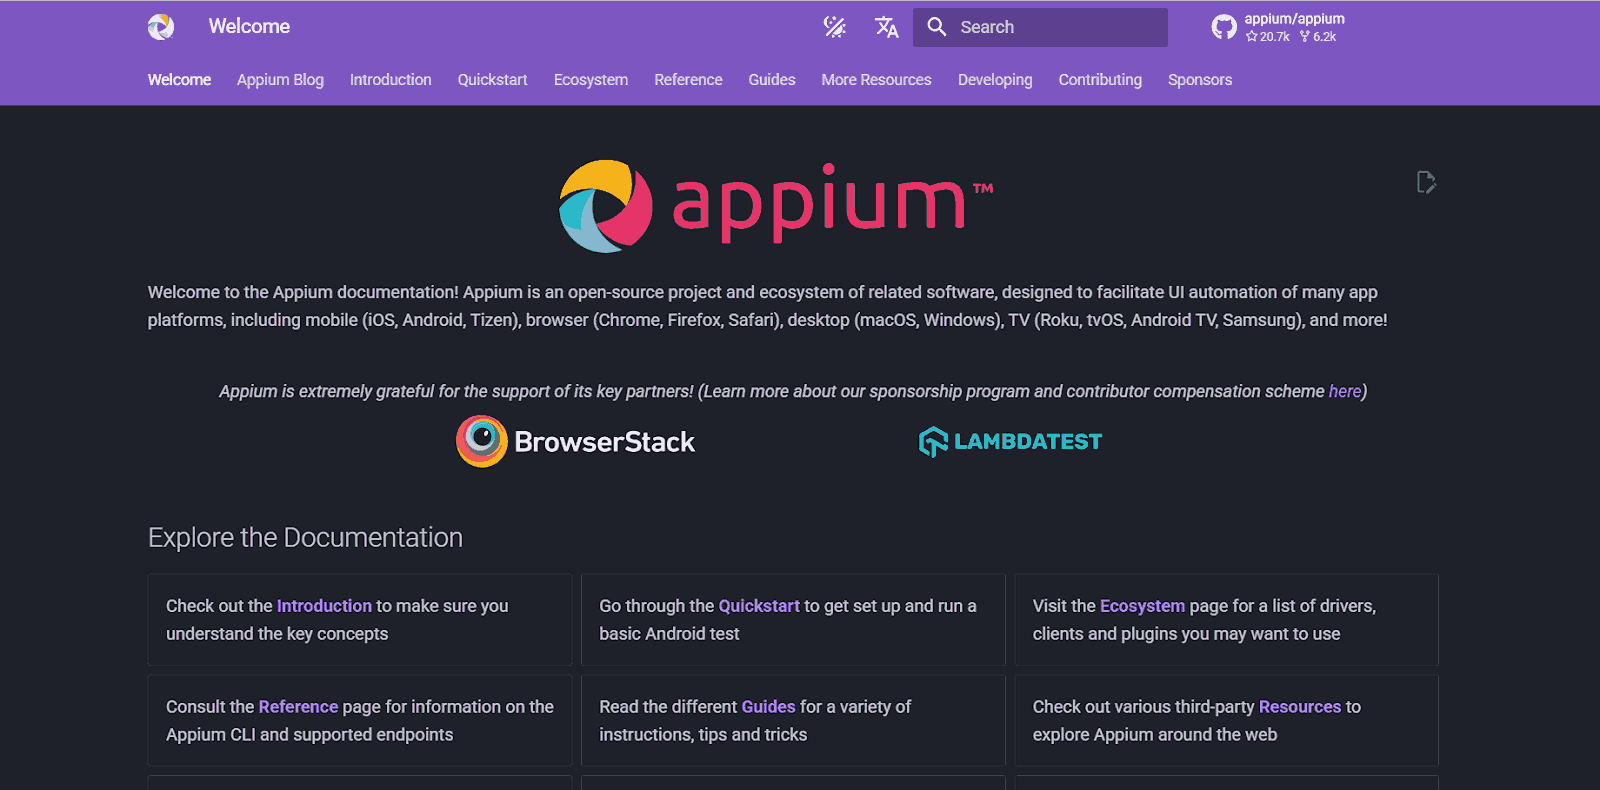The image size is (1600, 790).
Task: Click the LambdaTest sponsor logo
Action: coord(1010,442)
